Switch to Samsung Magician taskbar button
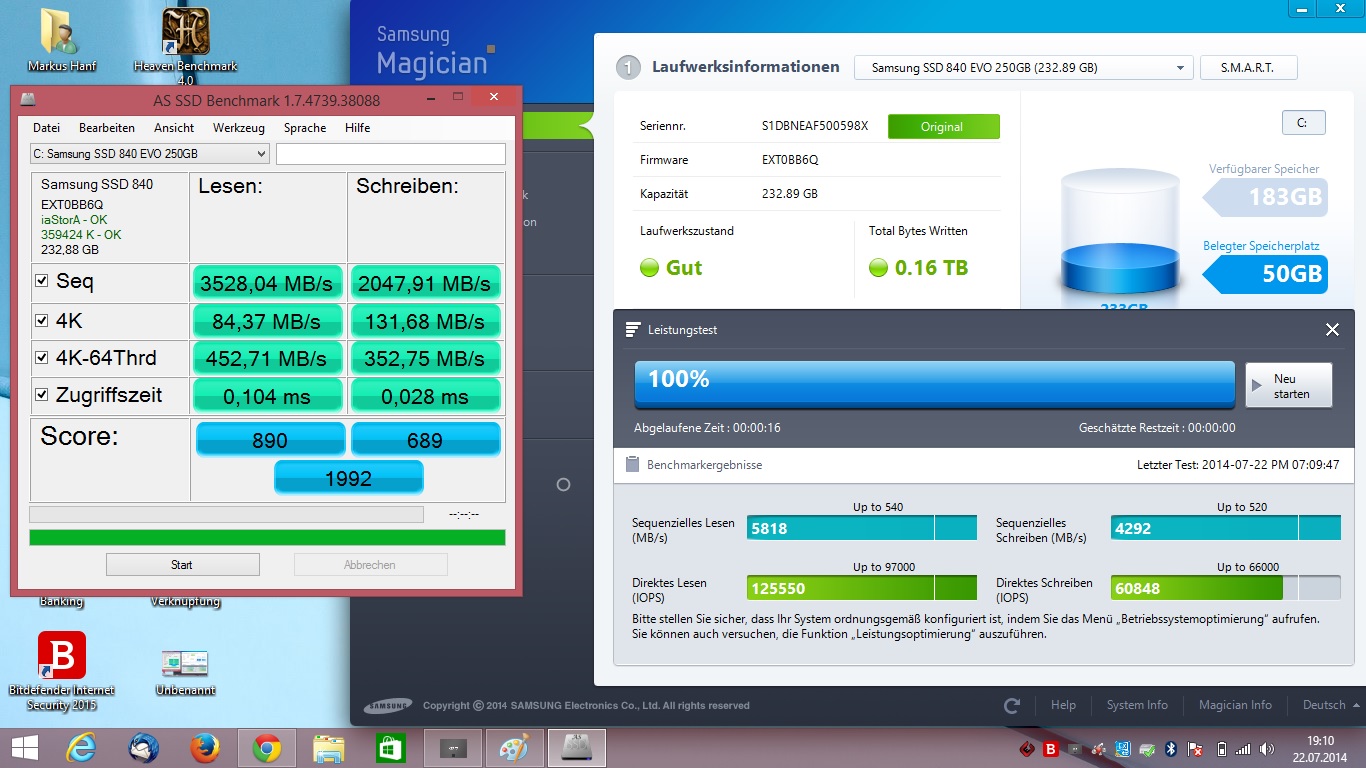The width and height of the screenshot is (1366, 768). click(x=452, y=747)
